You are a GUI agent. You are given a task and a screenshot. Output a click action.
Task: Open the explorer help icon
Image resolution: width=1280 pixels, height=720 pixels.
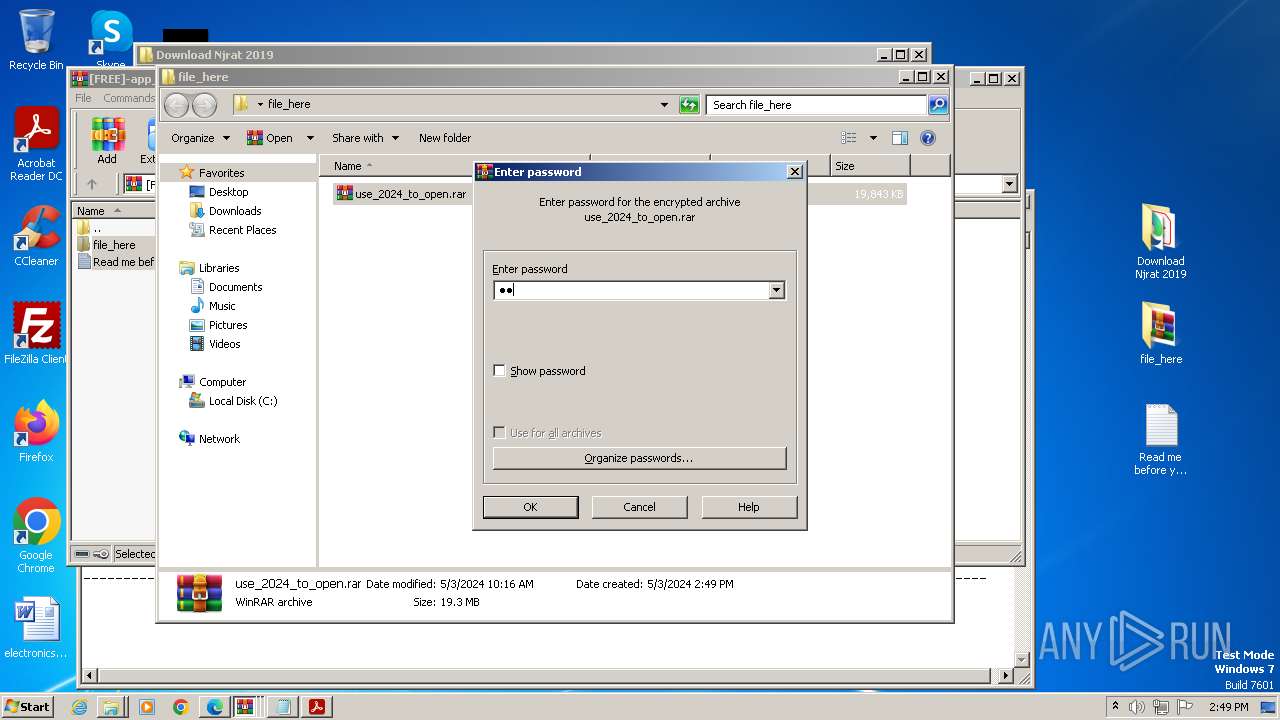tap(927, 138)
